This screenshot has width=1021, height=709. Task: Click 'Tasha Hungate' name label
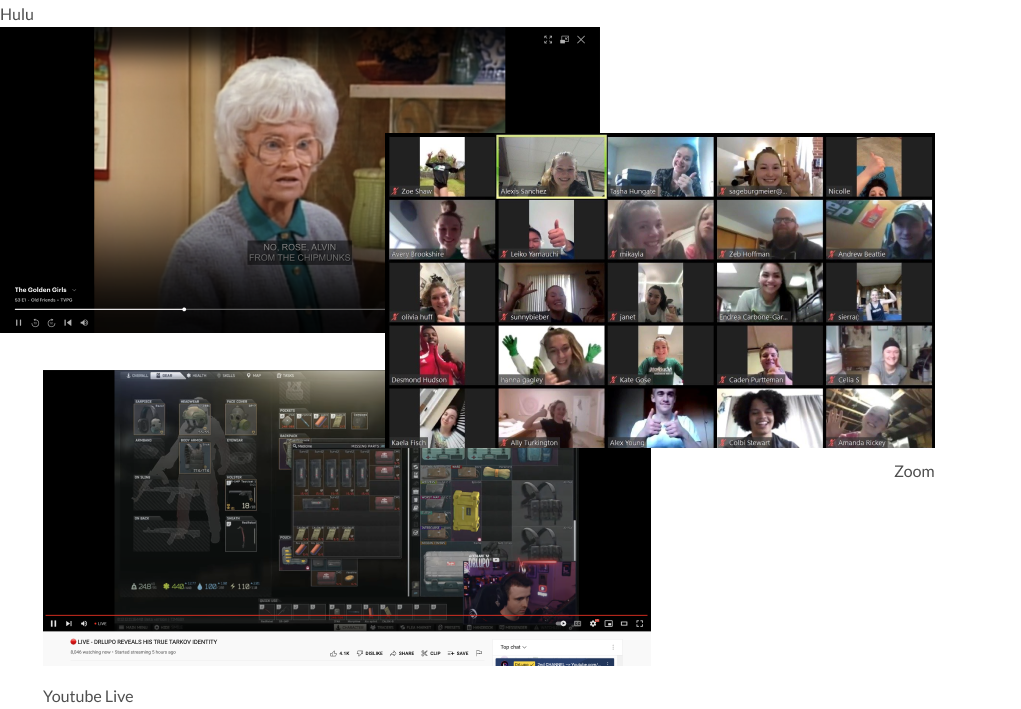[632, 191]
